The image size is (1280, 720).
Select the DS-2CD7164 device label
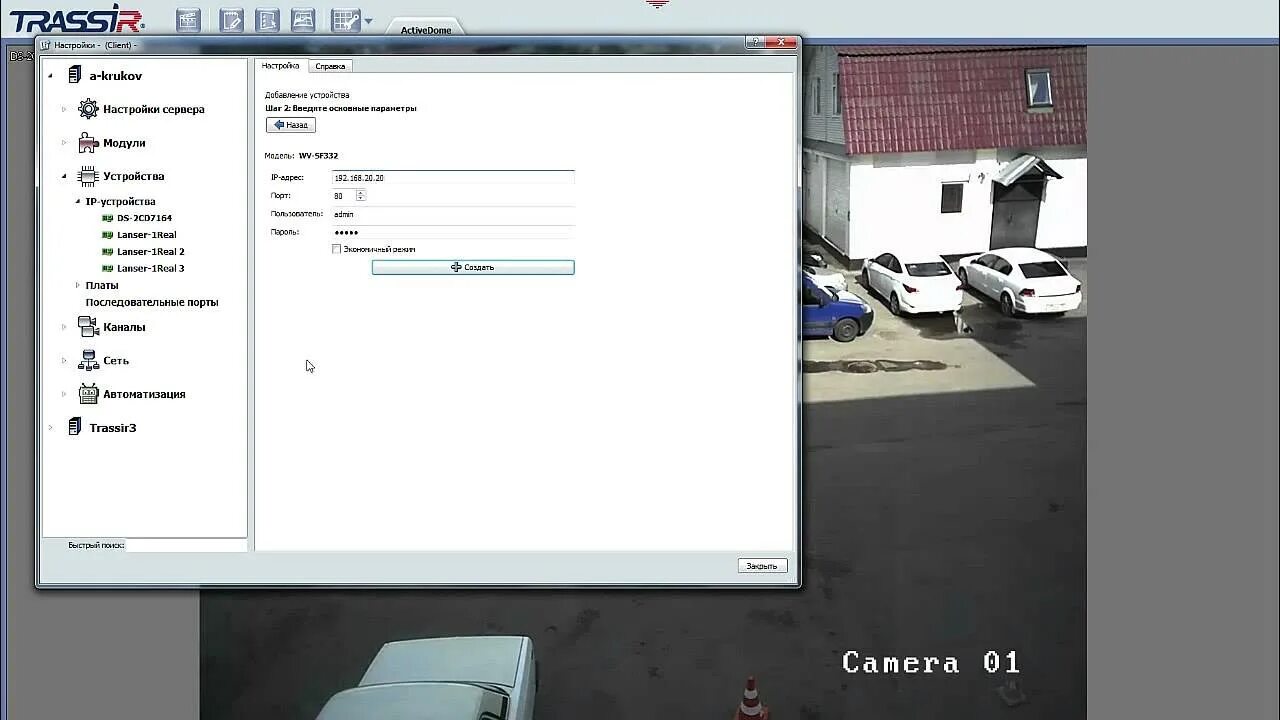click(x=144, y=218)
